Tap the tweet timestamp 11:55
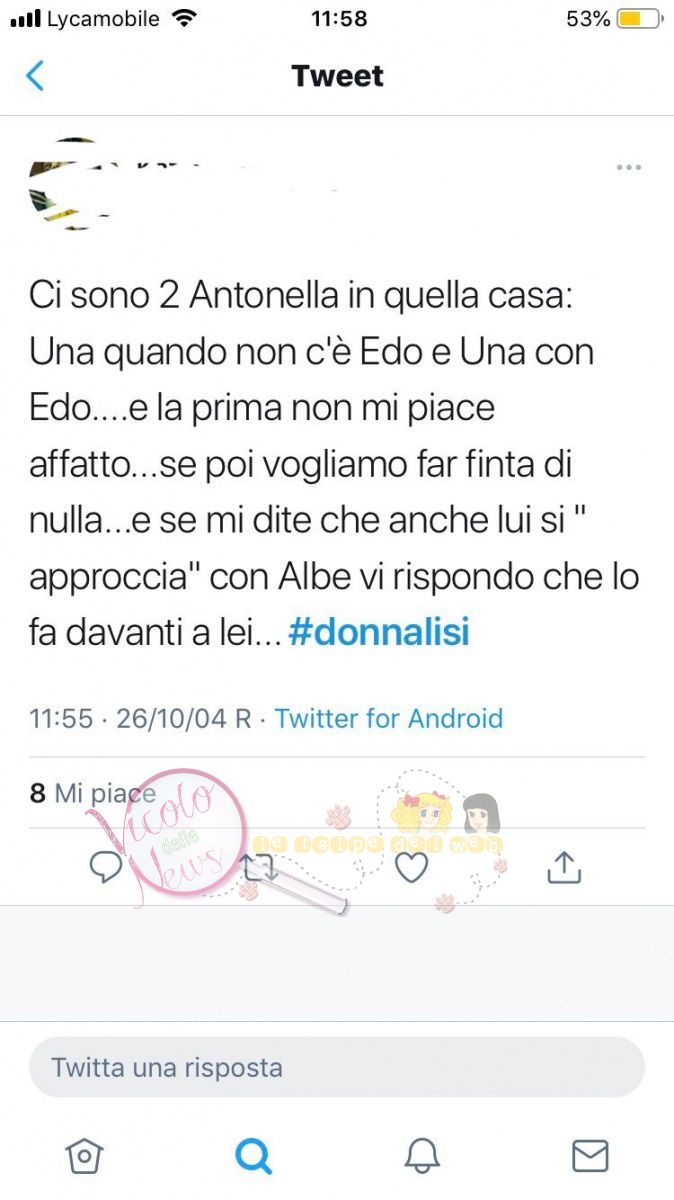Viewport: 674px width, 1200px height. click(x=61, y=718)
